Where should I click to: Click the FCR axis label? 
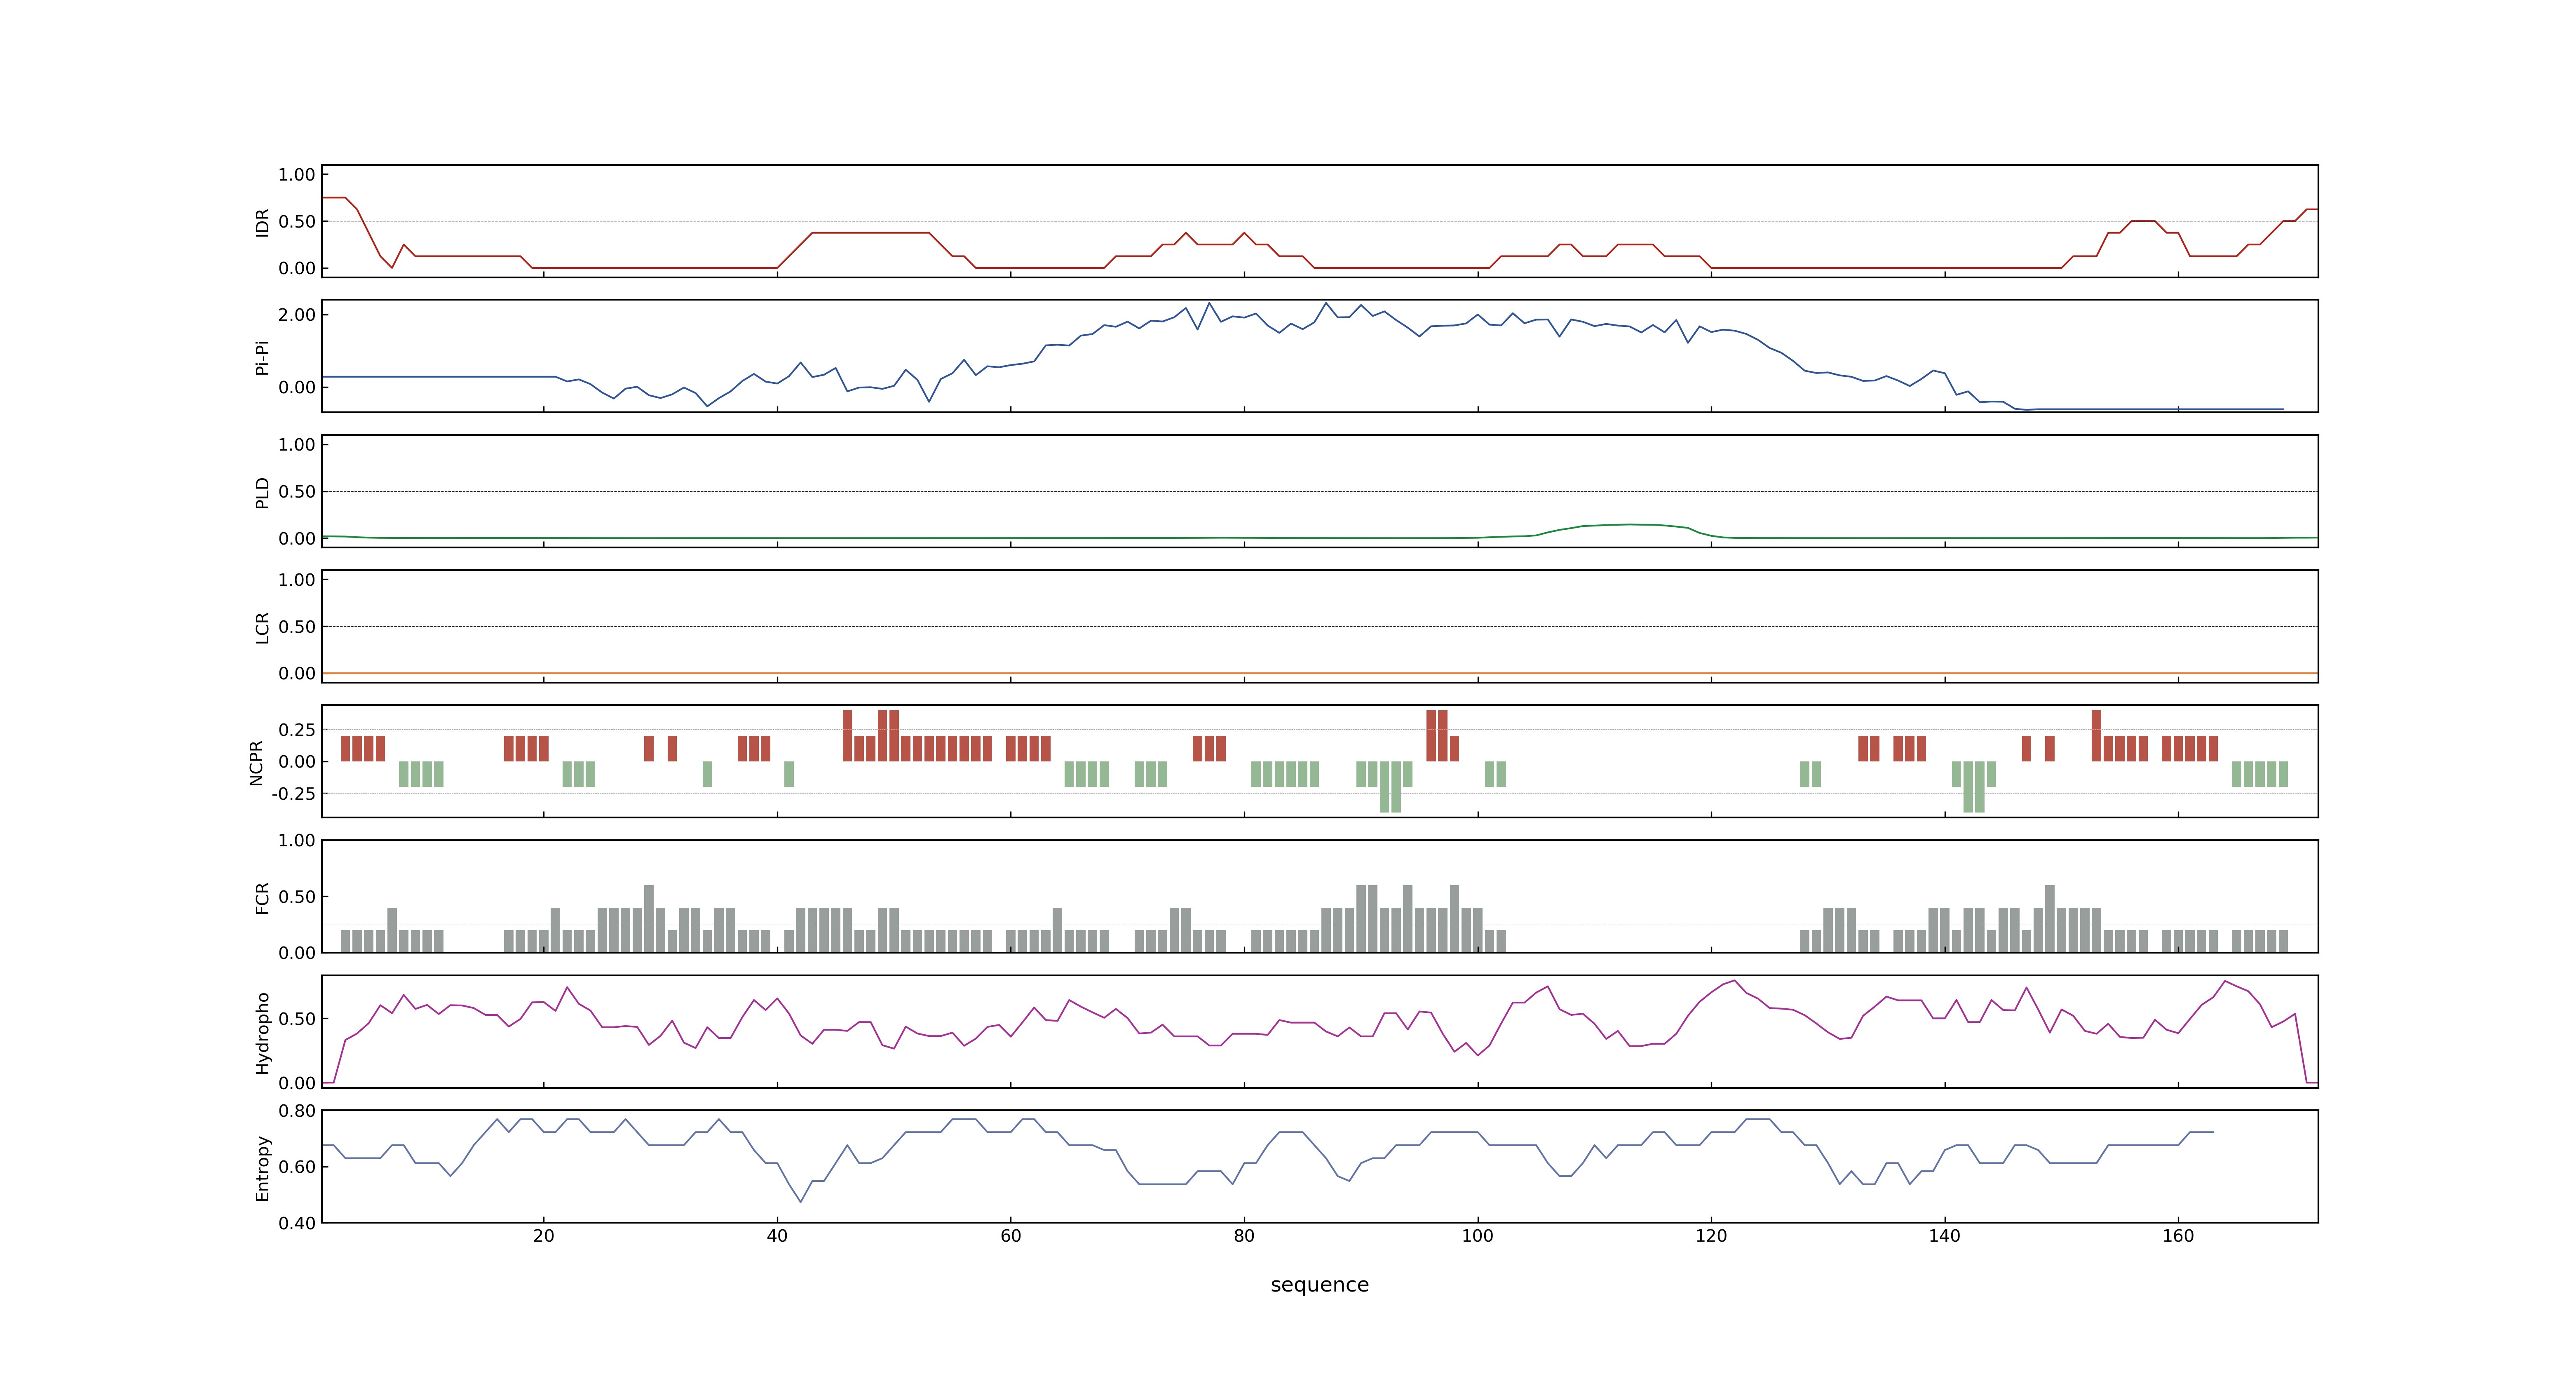pyautogui.click(x=262, y=897)
